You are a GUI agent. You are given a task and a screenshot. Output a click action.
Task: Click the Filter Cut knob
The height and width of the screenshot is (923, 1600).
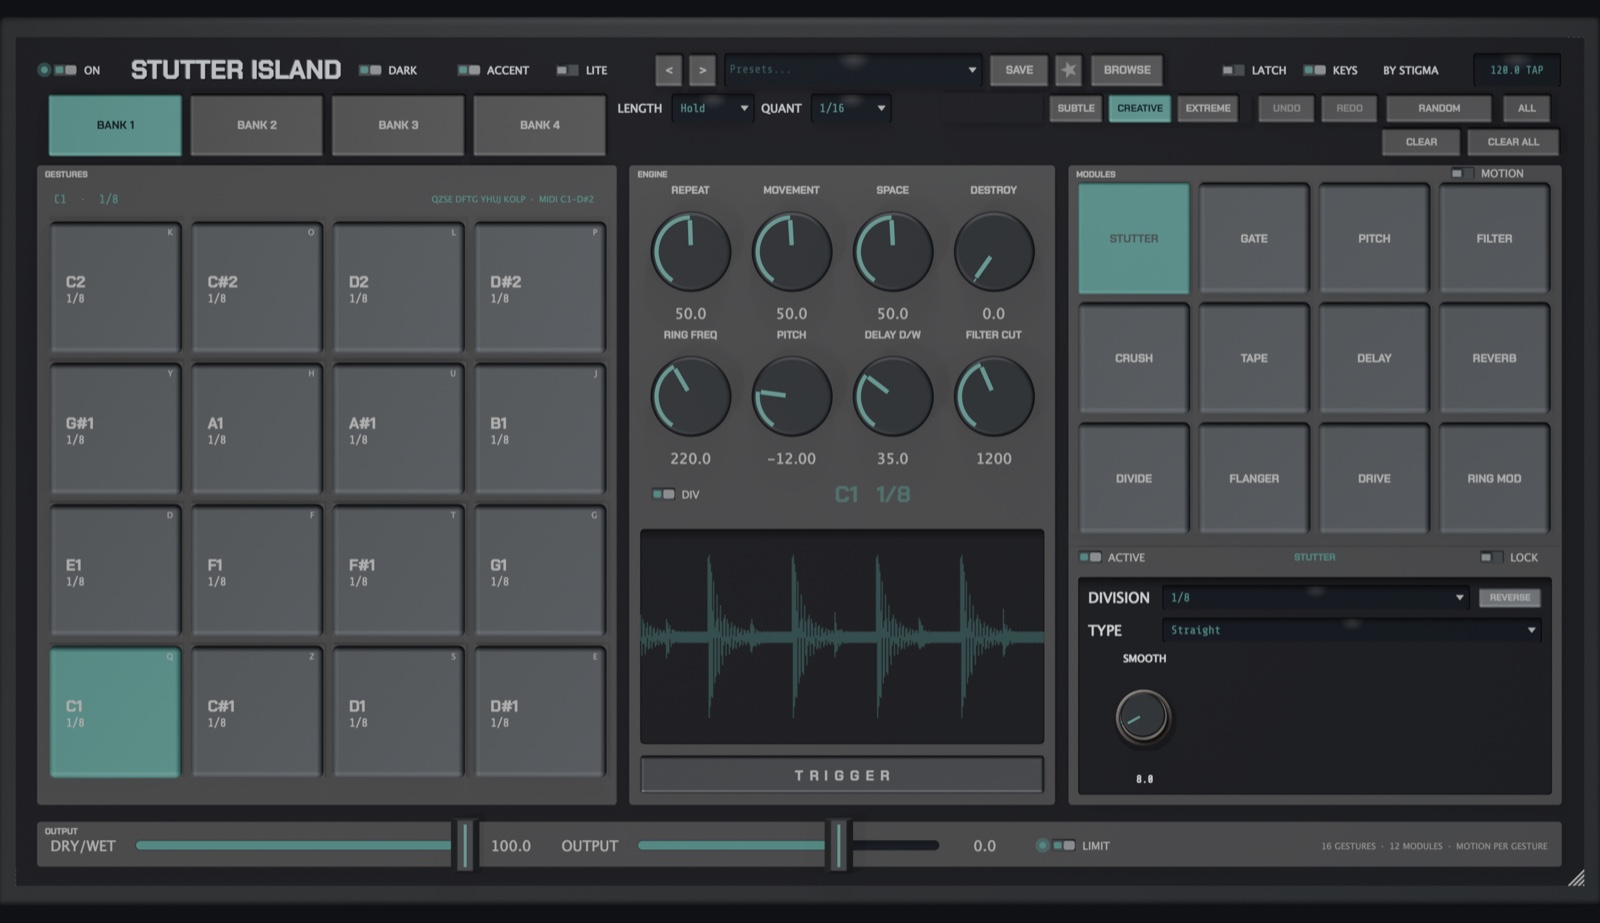tap(993, 397)
